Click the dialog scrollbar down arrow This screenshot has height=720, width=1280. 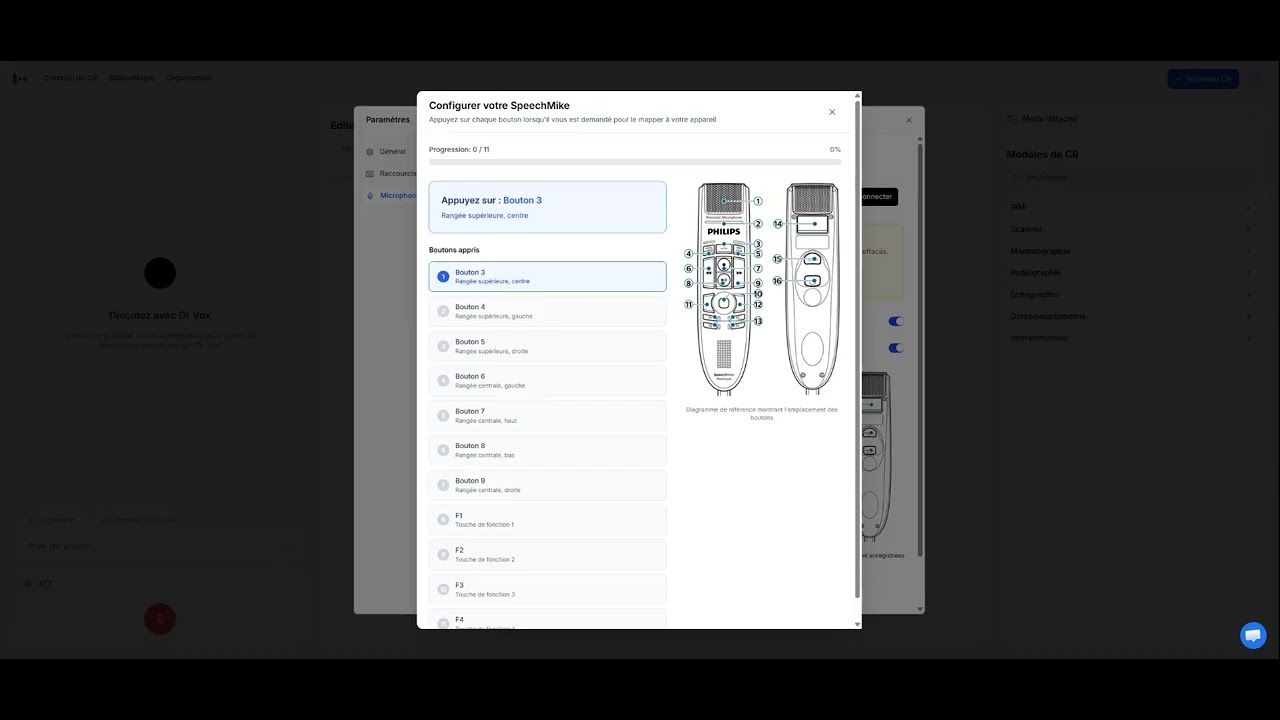pos(857,624)
